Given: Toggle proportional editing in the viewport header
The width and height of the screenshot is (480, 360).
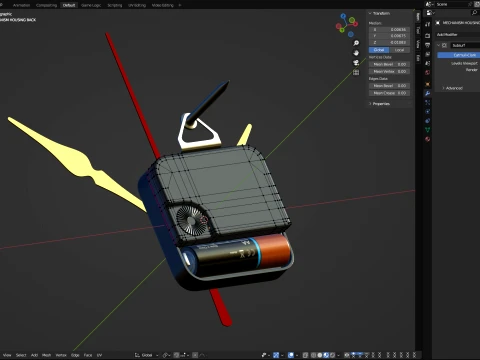Looking at the screenshot, I should pos(195,355).
